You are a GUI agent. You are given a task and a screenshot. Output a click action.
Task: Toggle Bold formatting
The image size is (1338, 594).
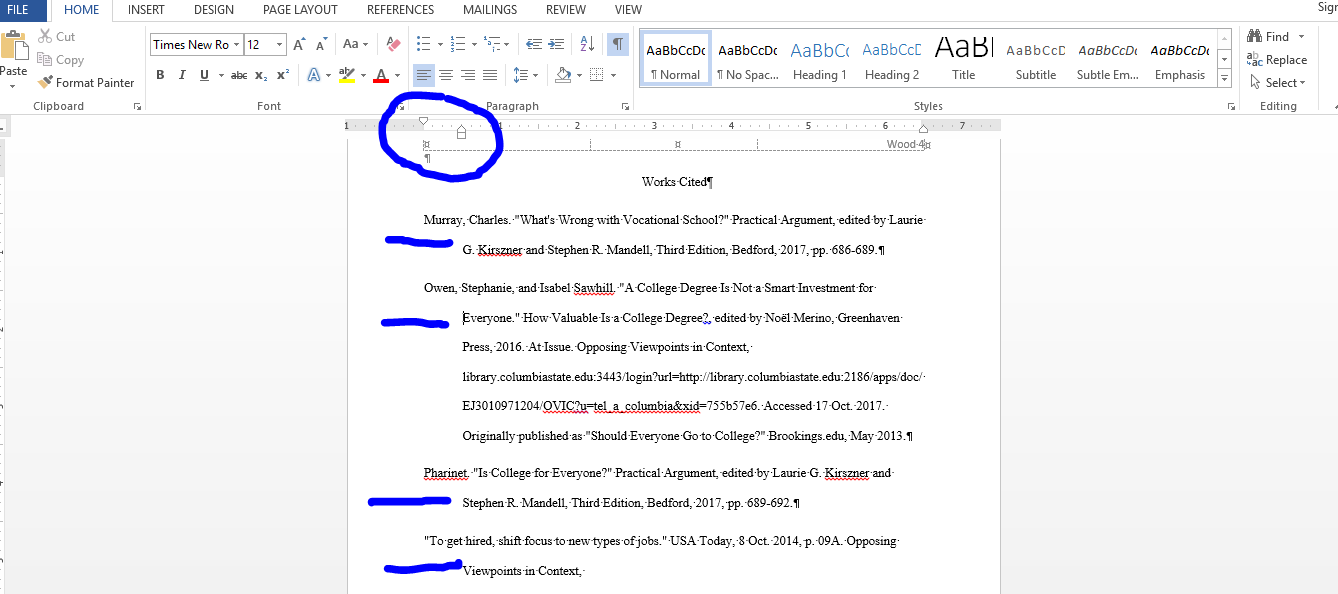[x=159, y=75]
